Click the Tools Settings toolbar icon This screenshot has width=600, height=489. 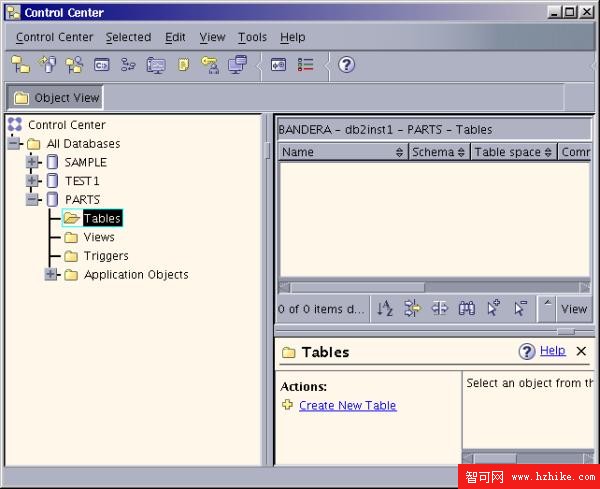[x=278, y=65]
